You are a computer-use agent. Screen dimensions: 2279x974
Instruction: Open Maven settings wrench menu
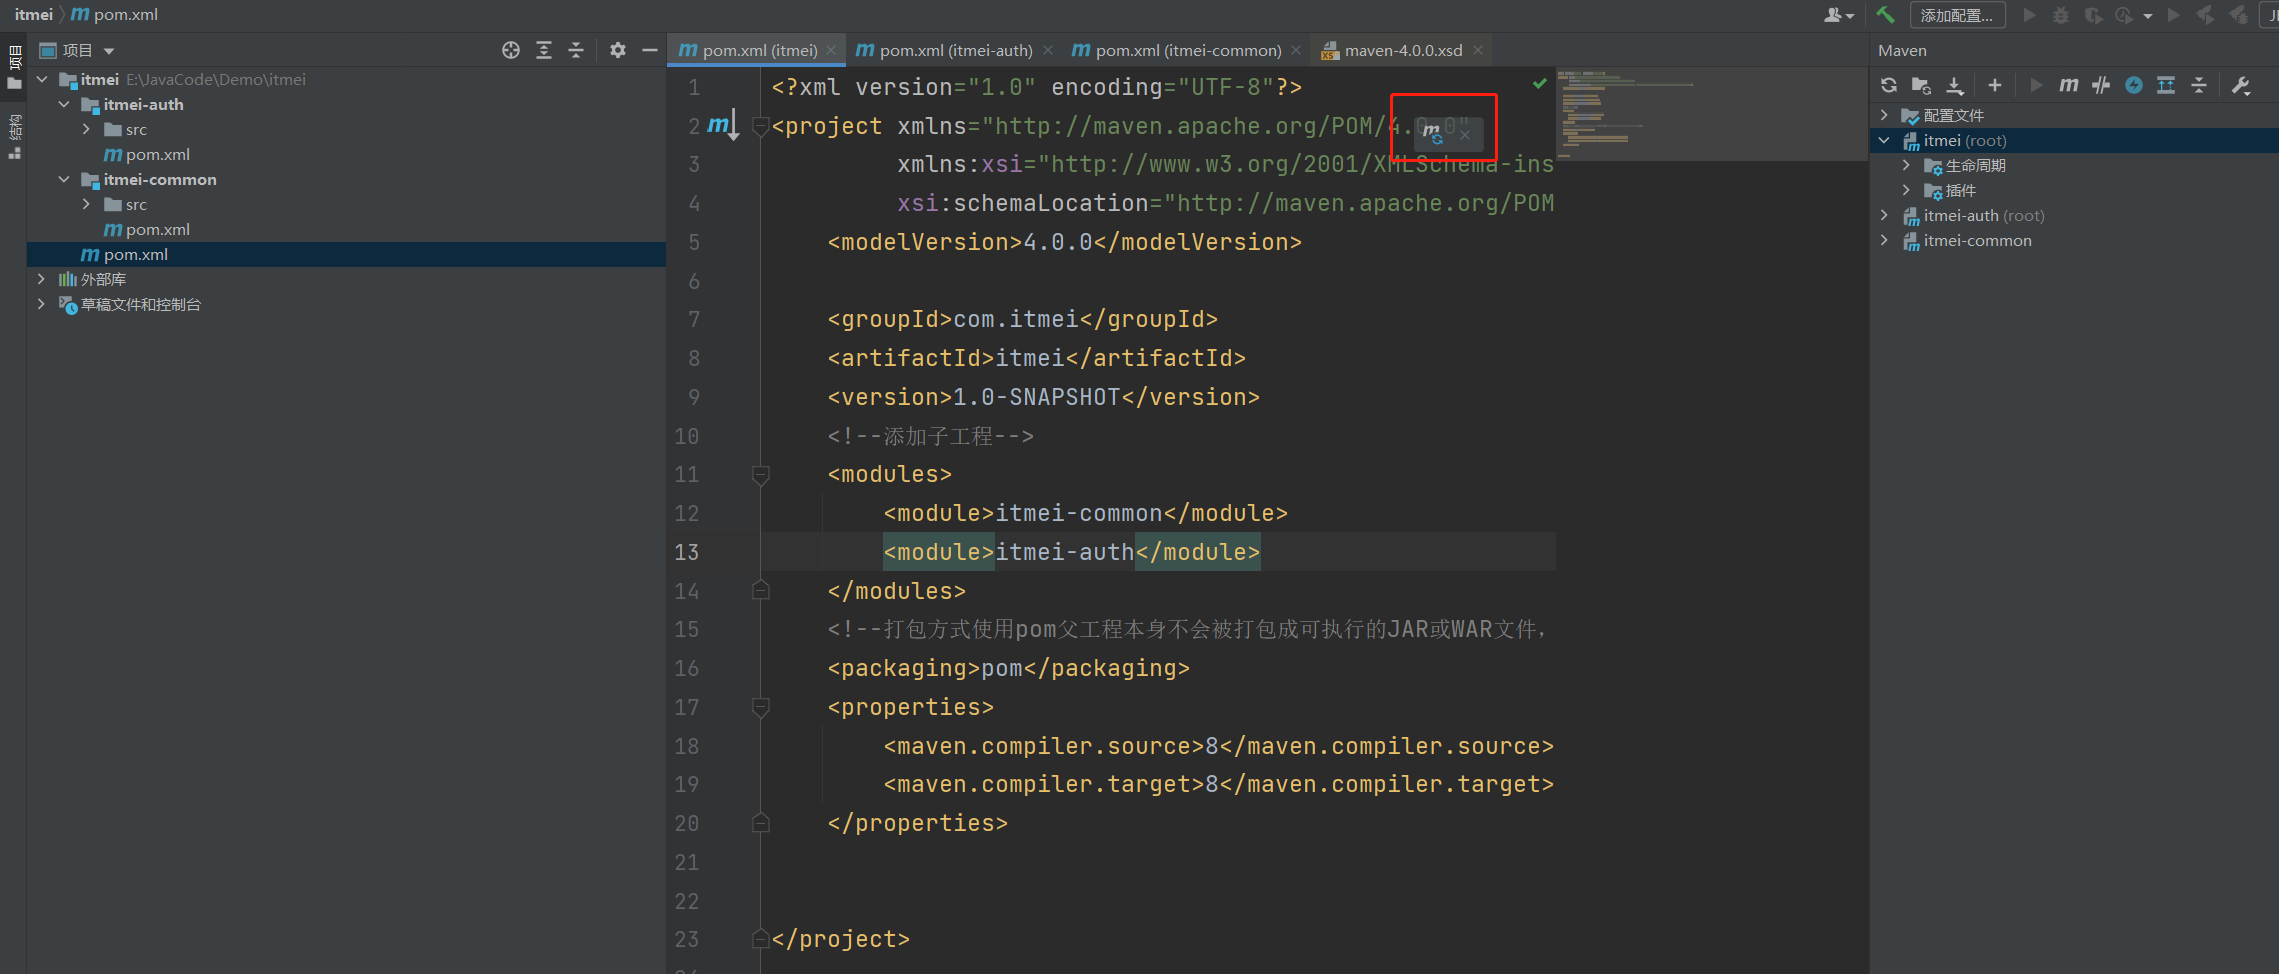pyautogui.click(x=2241, y=85)
